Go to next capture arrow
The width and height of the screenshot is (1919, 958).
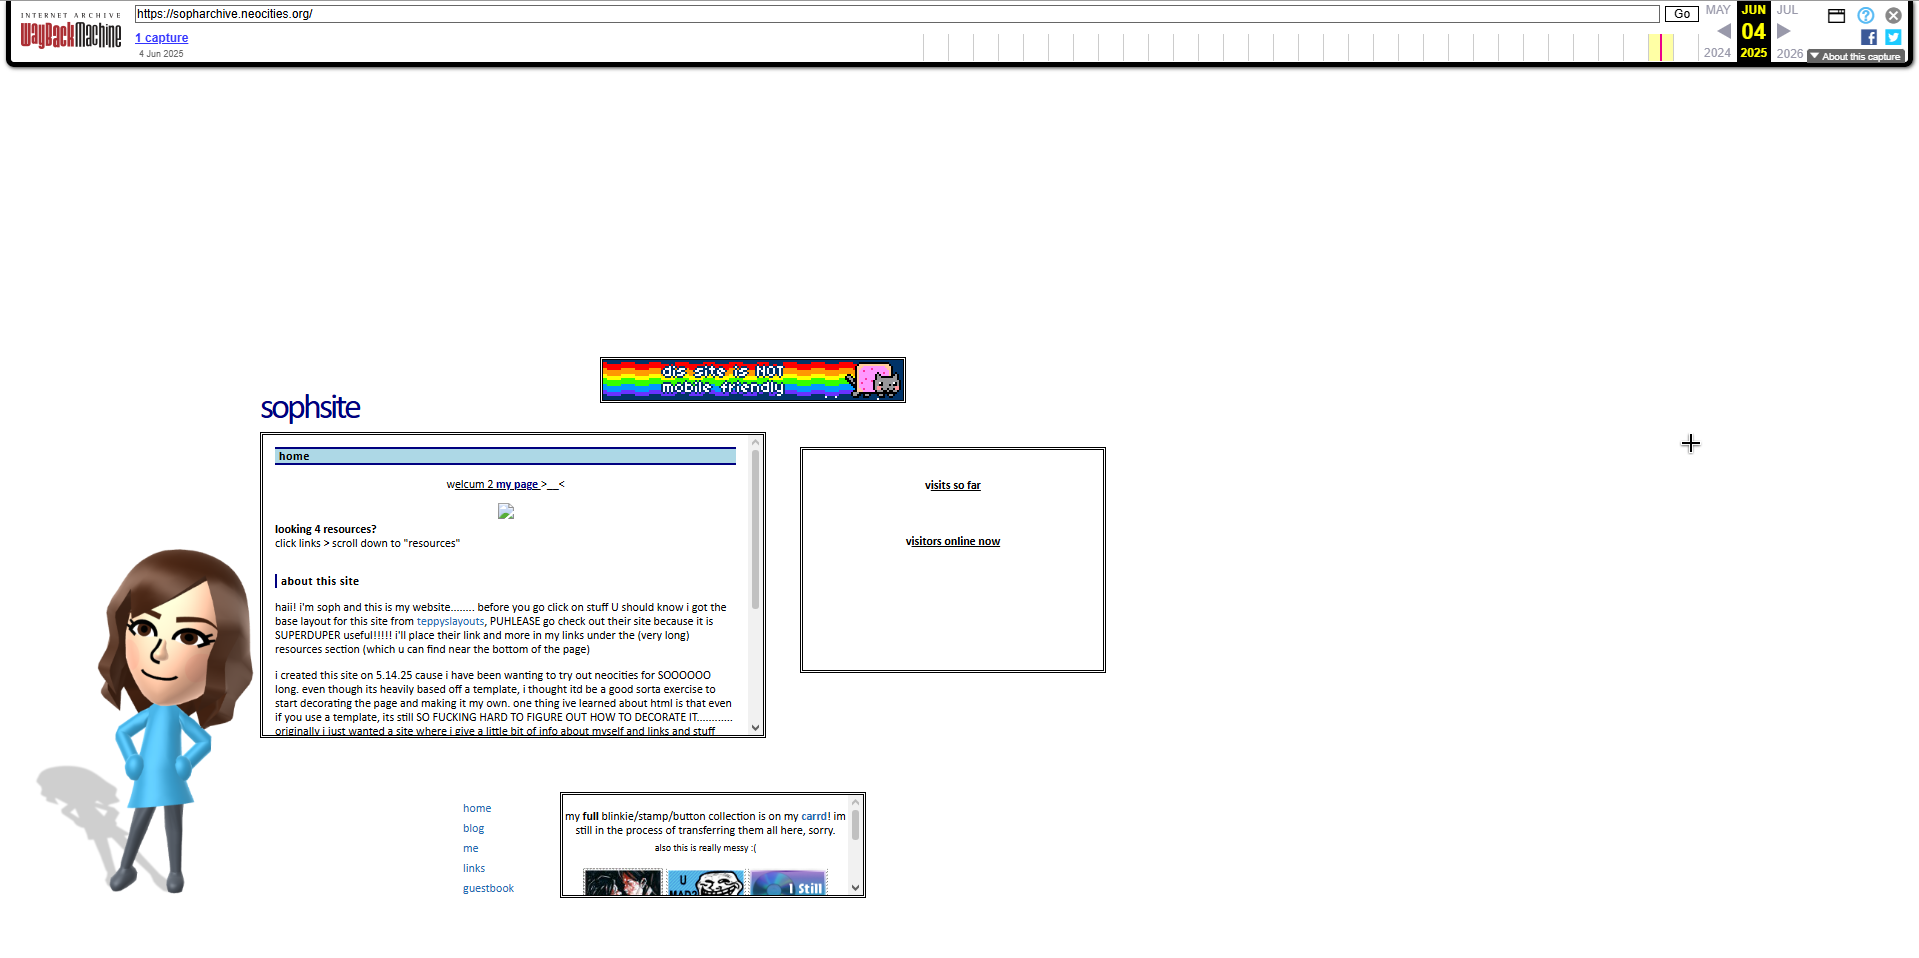1783,31
